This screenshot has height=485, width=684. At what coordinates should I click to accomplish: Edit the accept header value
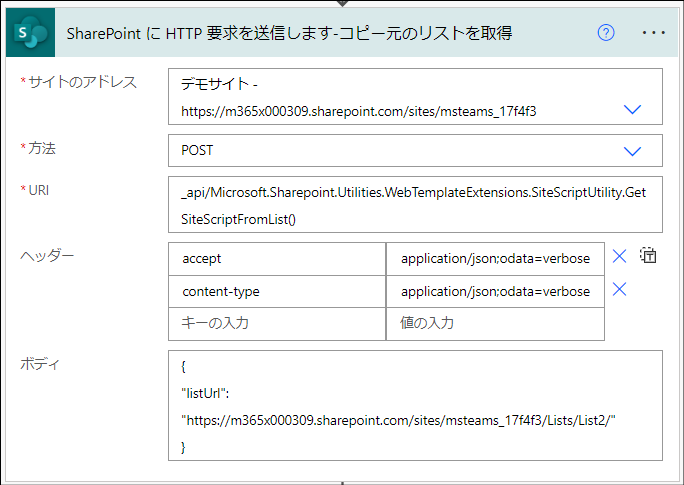click(x=495, y=259)
